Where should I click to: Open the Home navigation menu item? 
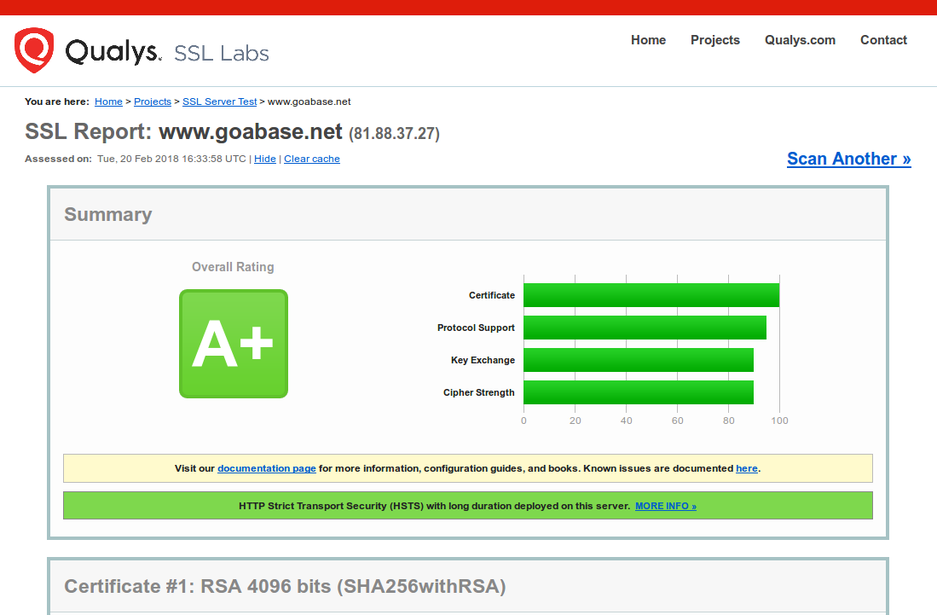[648, 40]
